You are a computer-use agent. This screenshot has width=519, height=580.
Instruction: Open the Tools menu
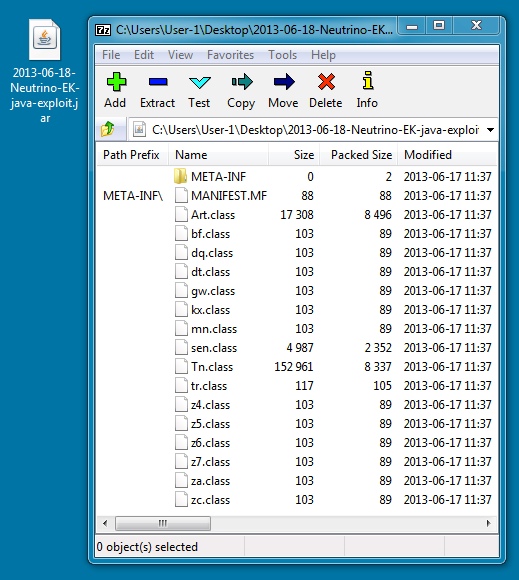click(x=283, y=55)
